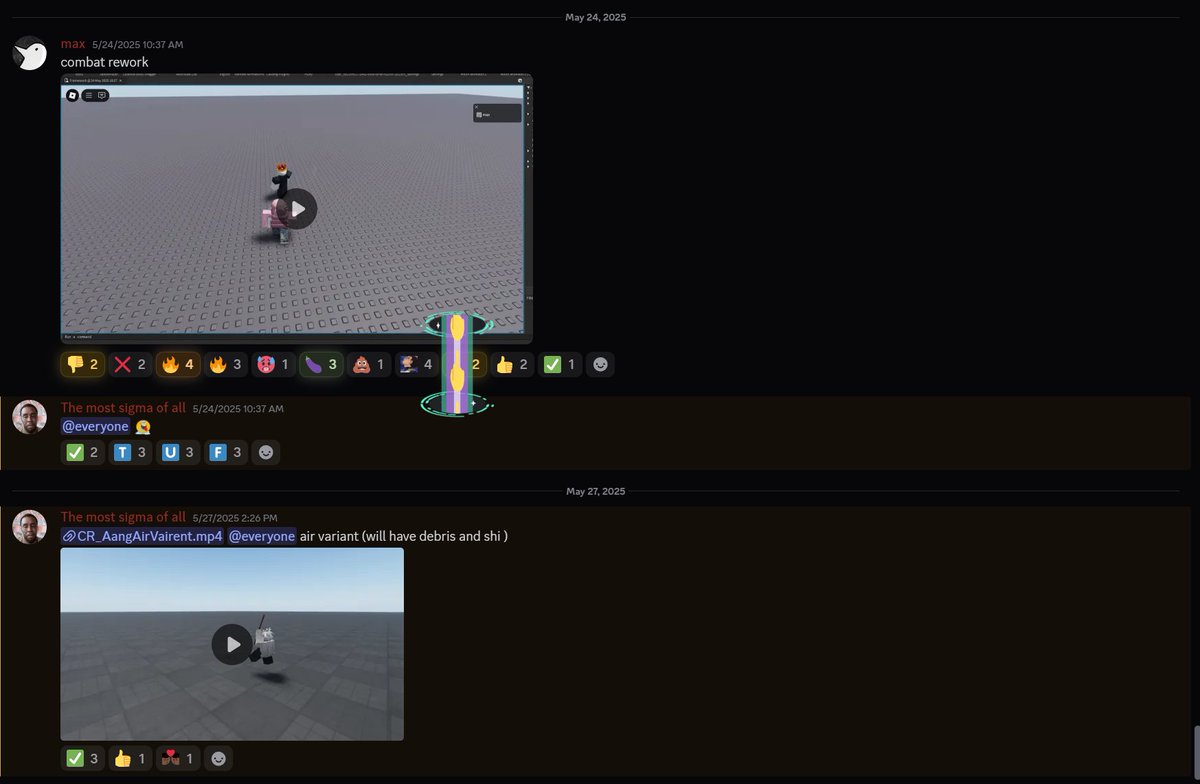Play the CR_AangAirVairent video
1200x784 pixels.
[232, 644]
